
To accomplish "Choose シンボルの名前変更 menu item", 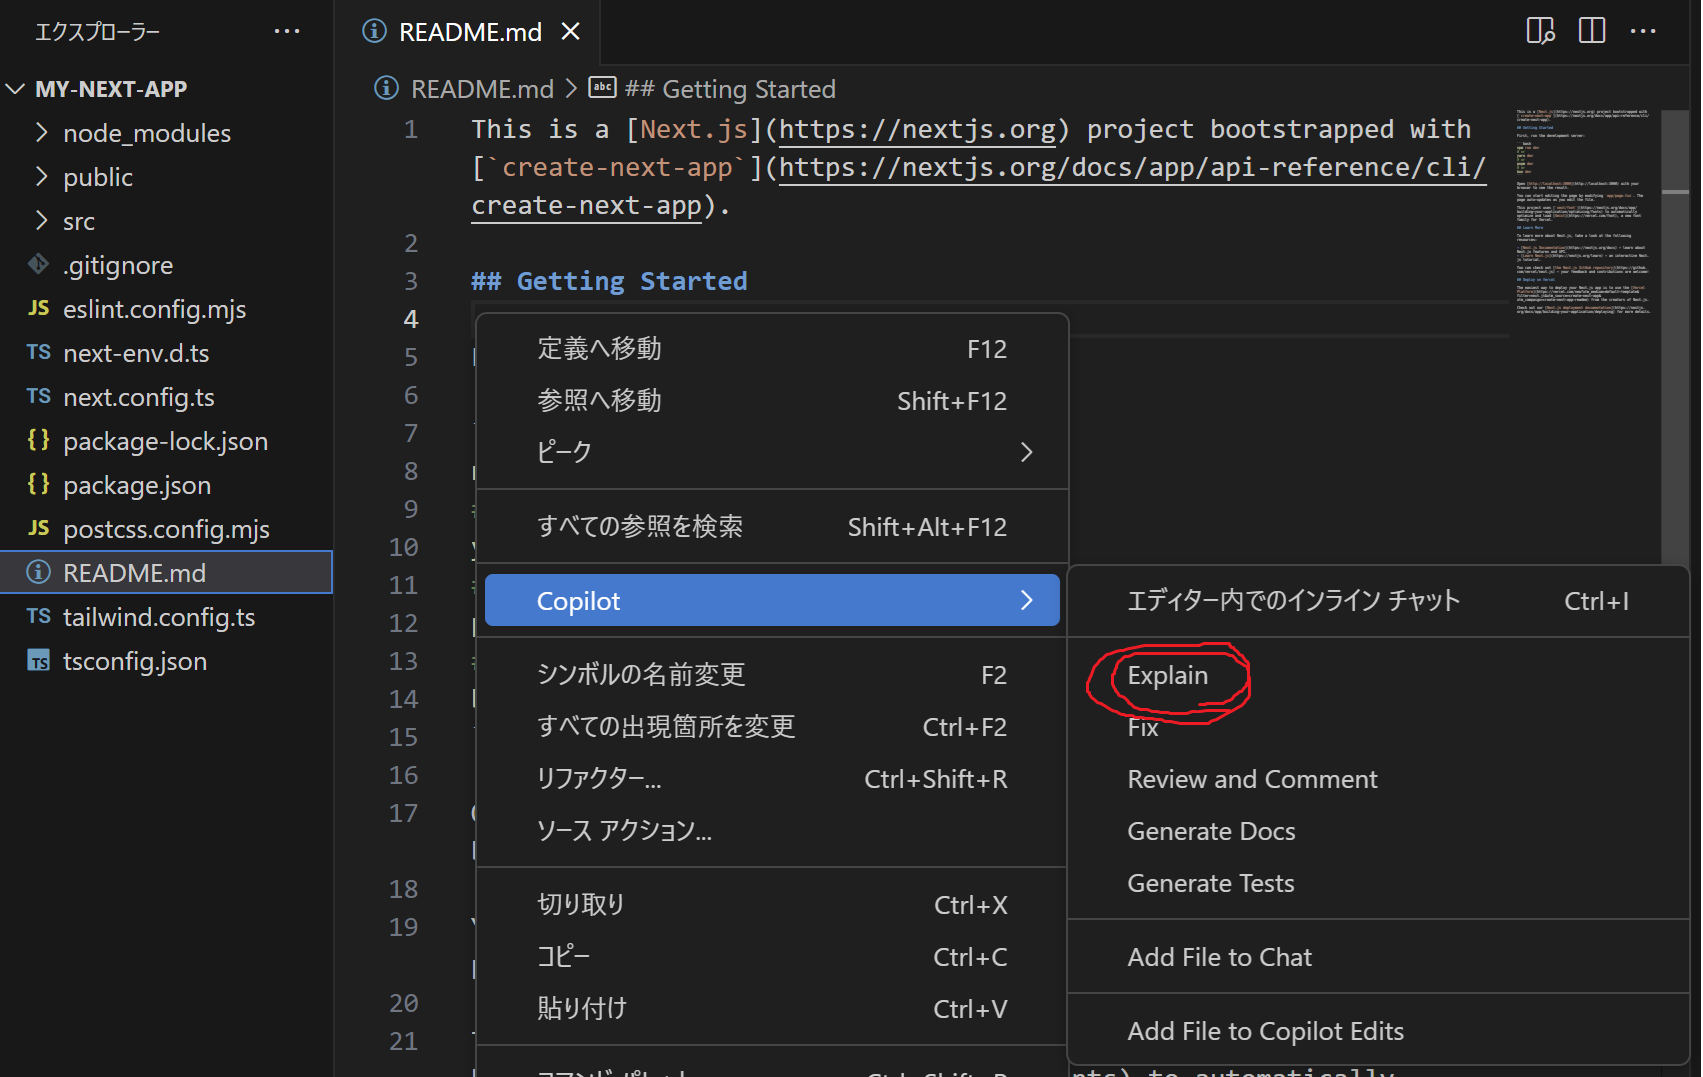I will pos(772,675).
